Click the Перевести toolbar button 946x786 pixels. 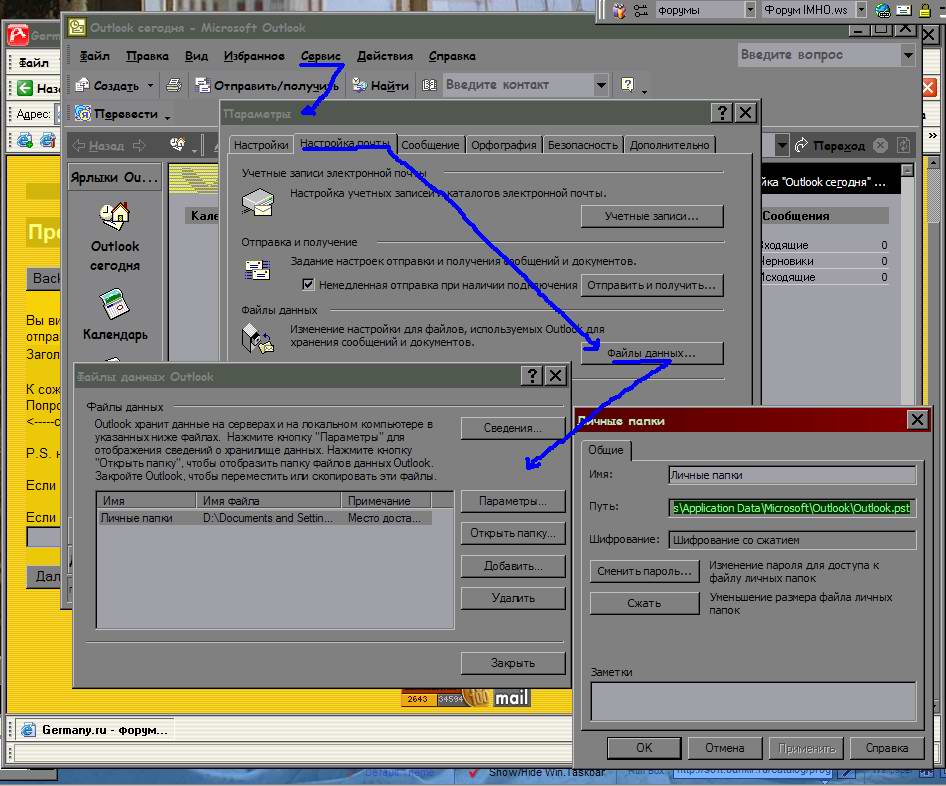tap(117, 113)
